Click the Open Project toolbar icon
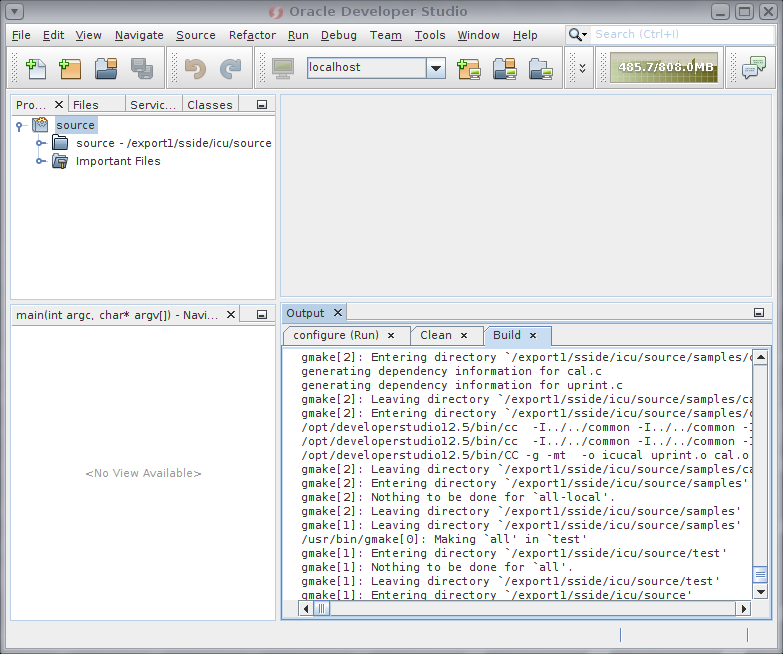The height and width of the screenshot is (654, 783). click(106, 68)
